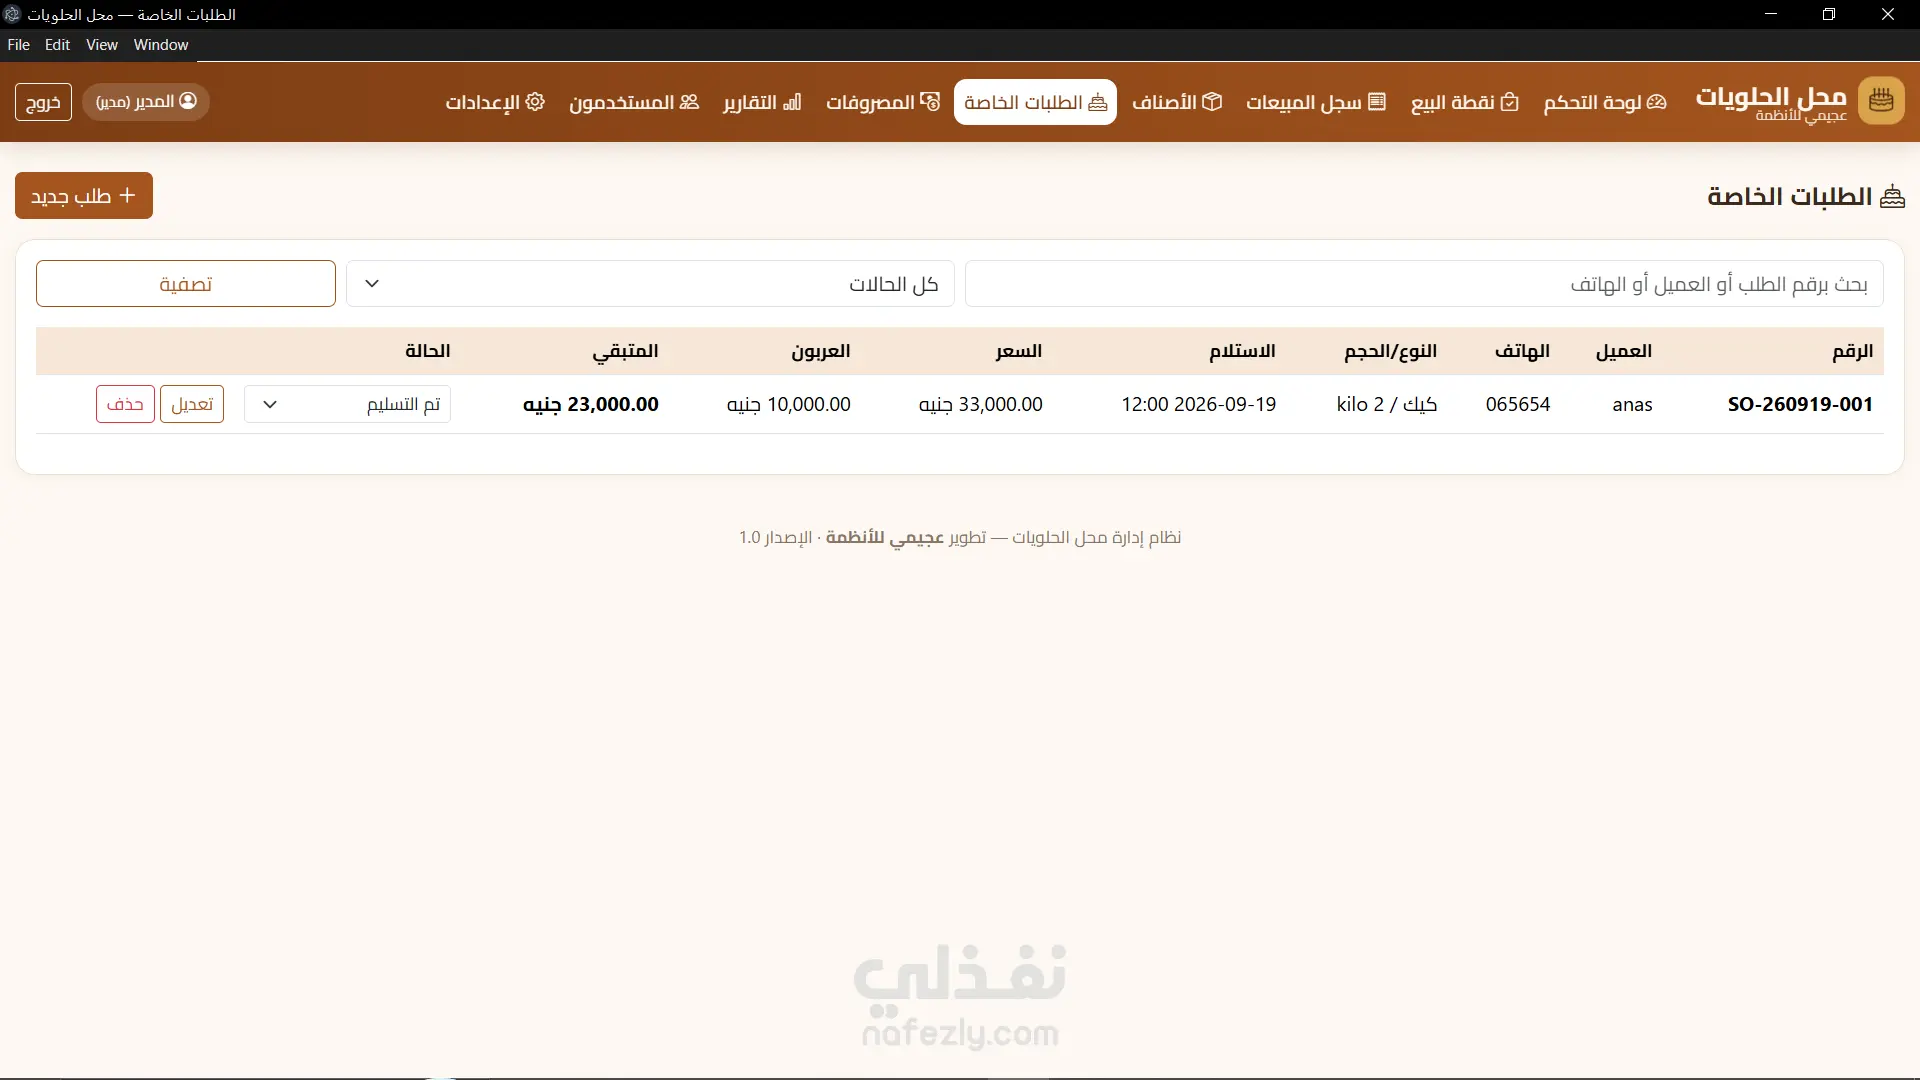This screenshot has height=1080, width=1920.
Task: Expand the كل الحالات status filter
Action: point(650,284)
